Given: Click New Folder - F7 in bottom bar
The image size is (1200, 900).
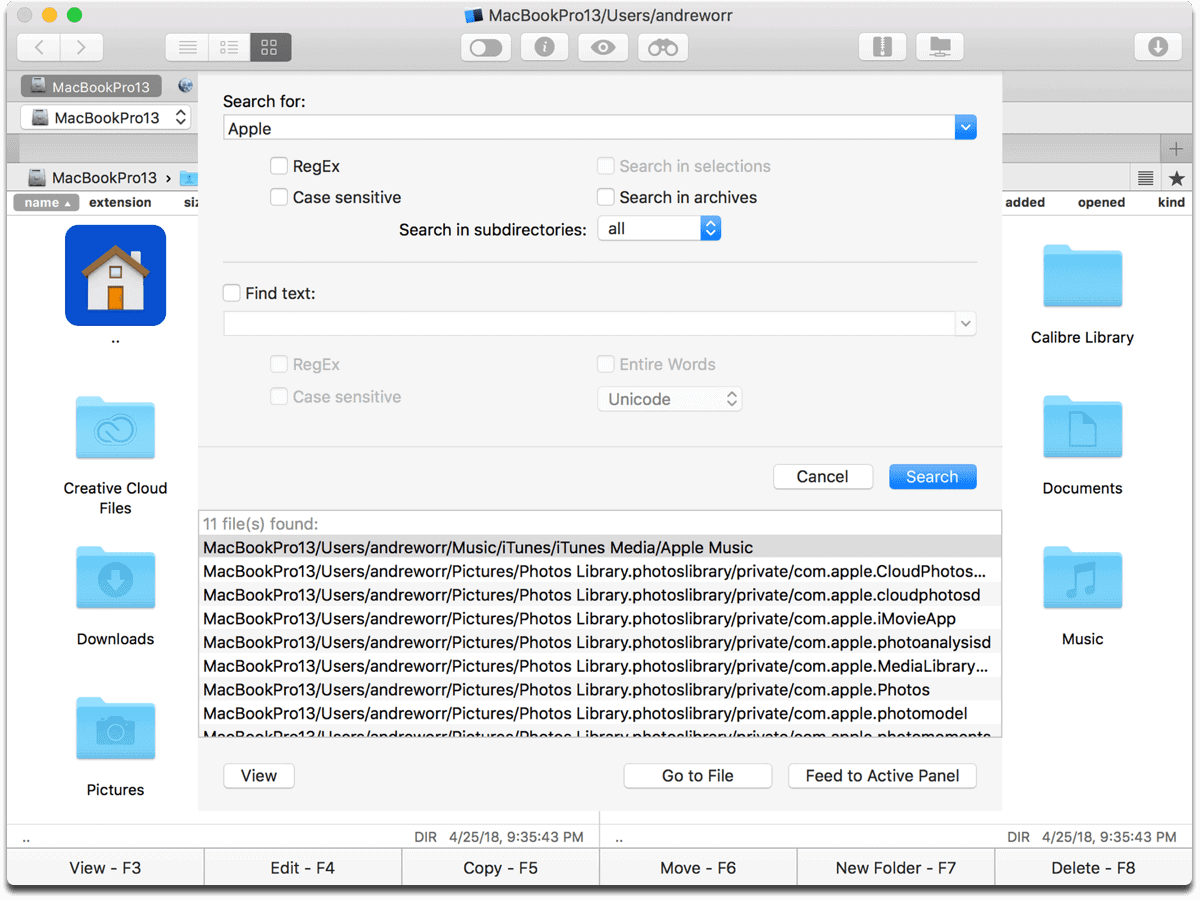Looking at the screenshot, I should click(896, 868).
